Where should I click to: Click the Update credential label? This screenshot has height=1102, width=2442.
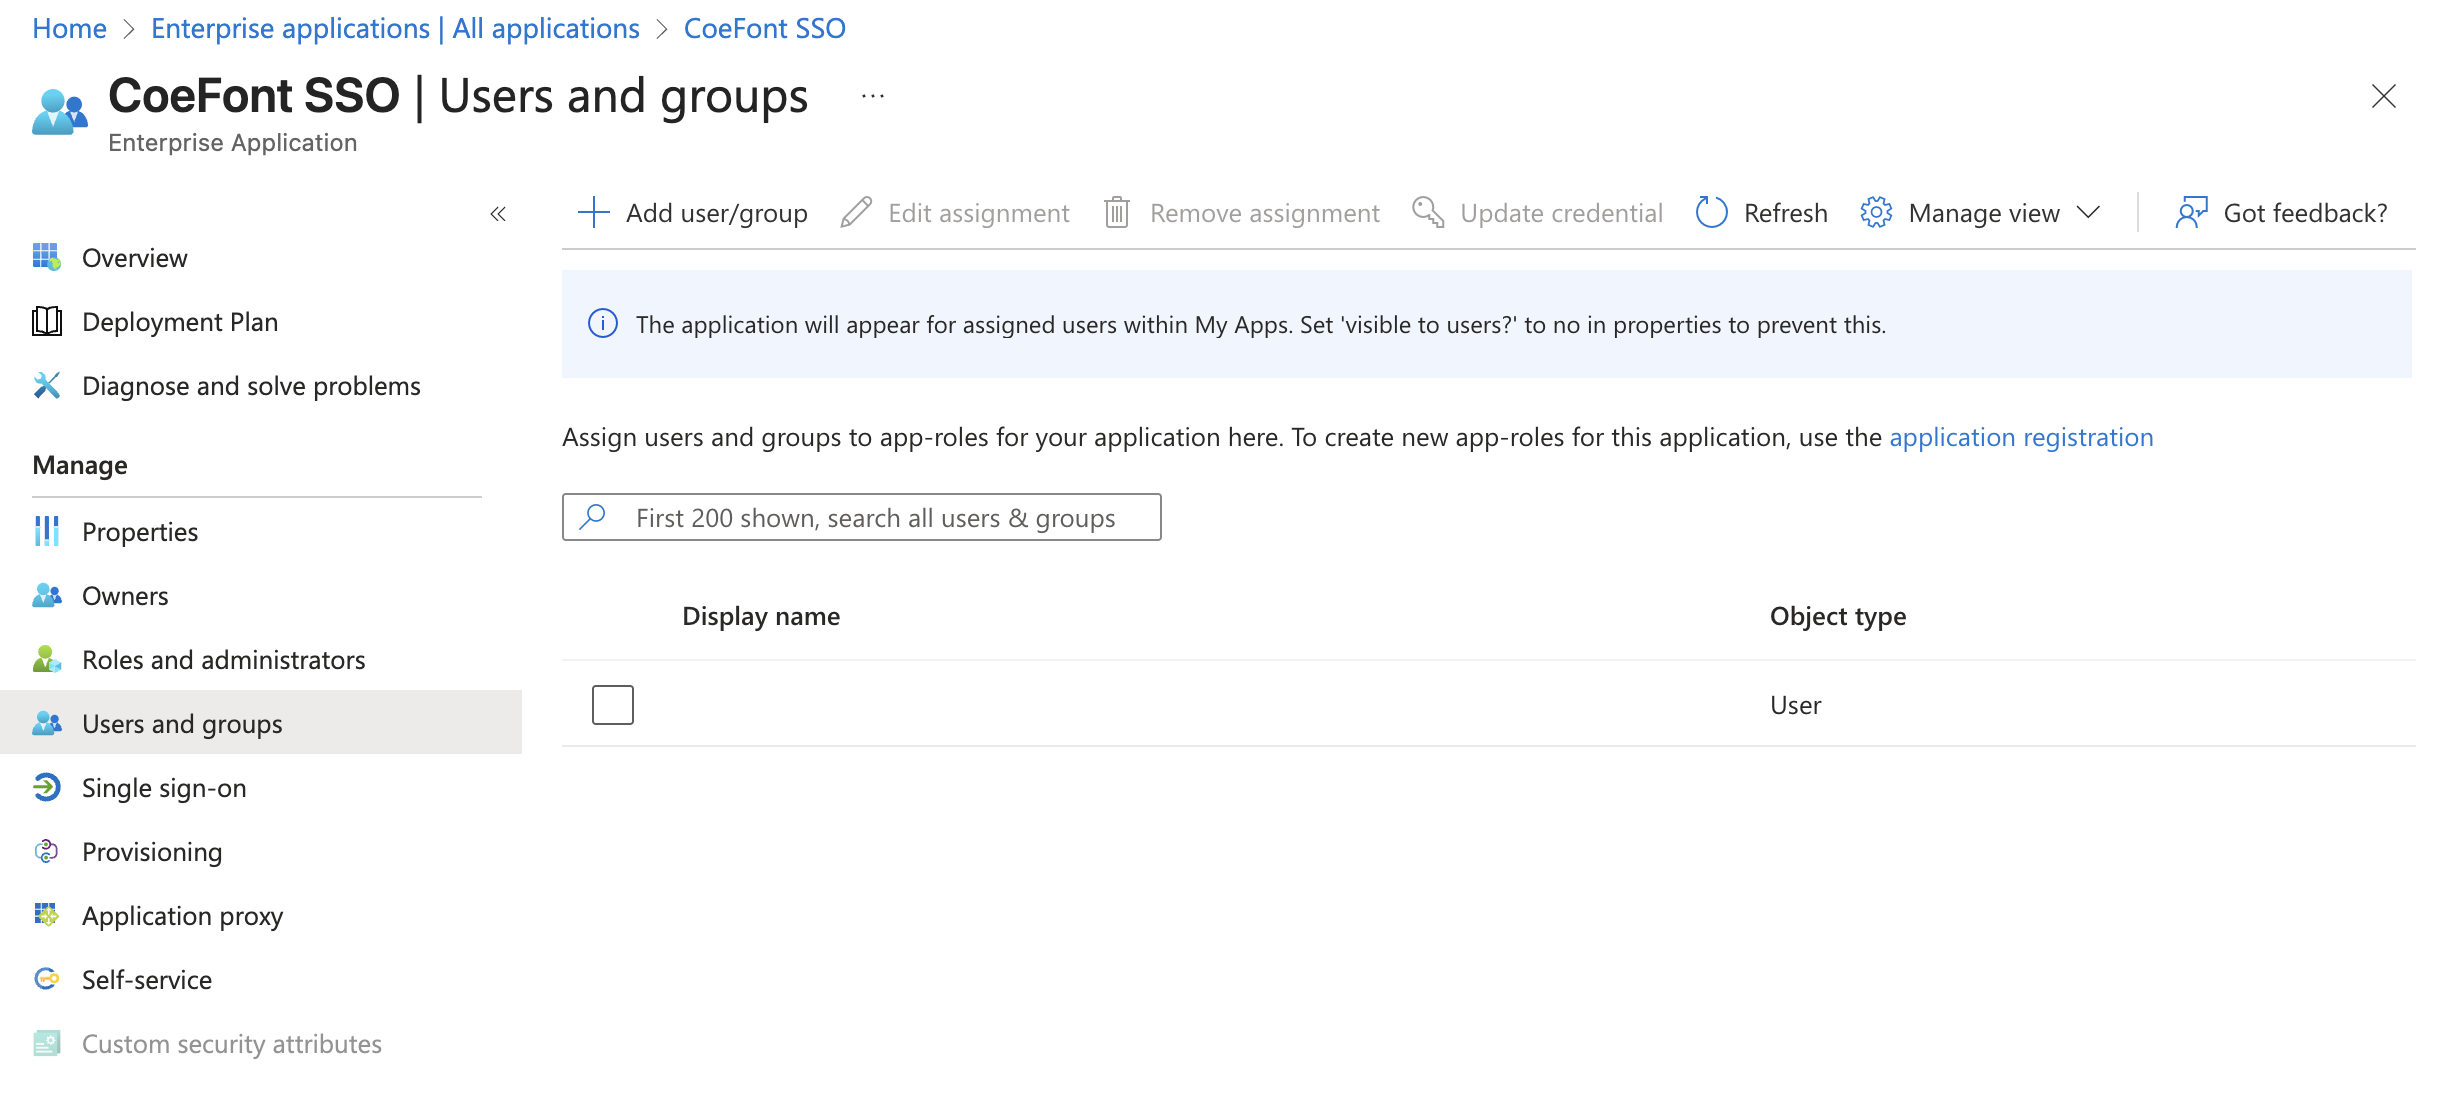tap(1561, 213)
